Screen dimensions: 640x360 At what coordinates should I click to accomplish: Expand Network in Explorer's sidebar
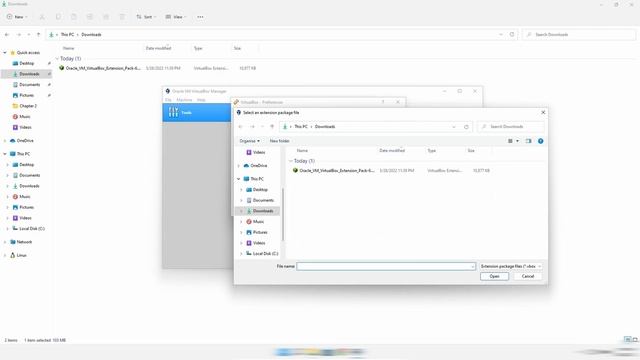coord(5,242)
